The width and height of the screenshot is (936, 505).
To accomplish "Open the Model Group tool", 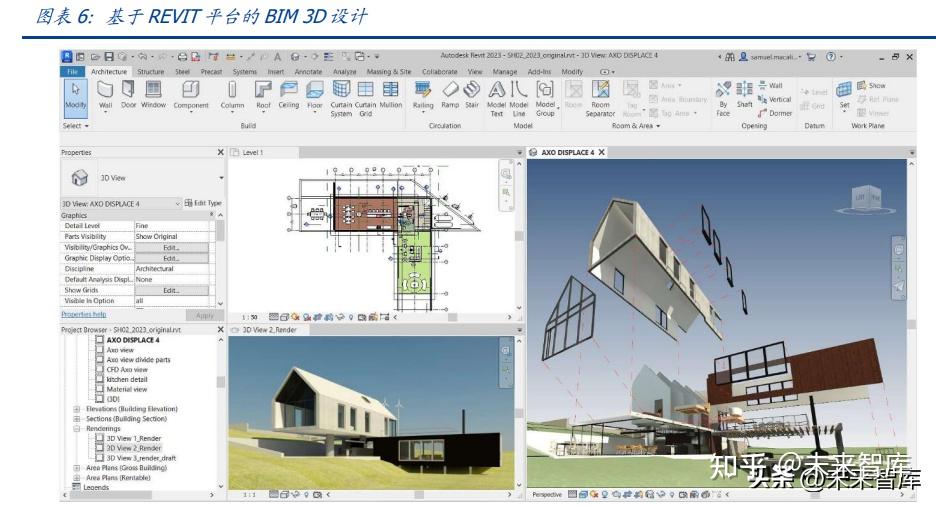I will click(x=545, y=98).
